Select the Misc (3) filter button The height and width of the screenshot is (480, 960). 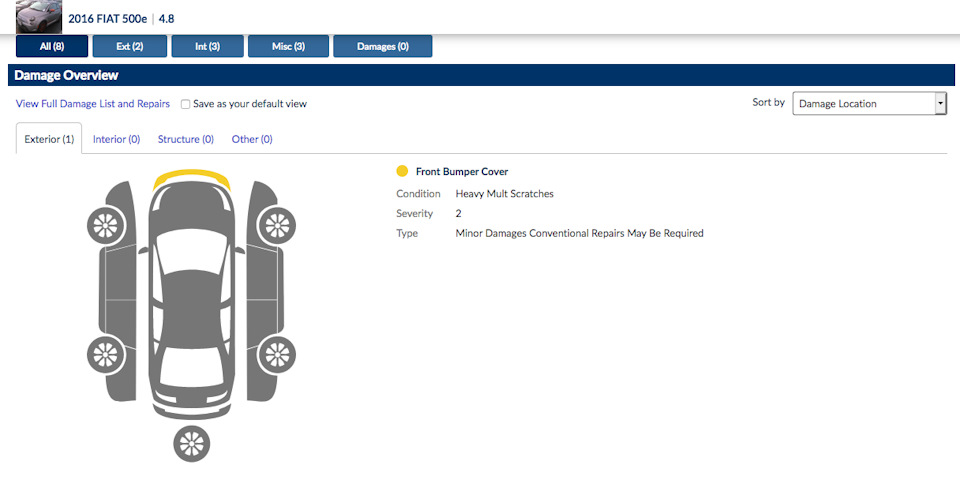[x=288, y=47]
